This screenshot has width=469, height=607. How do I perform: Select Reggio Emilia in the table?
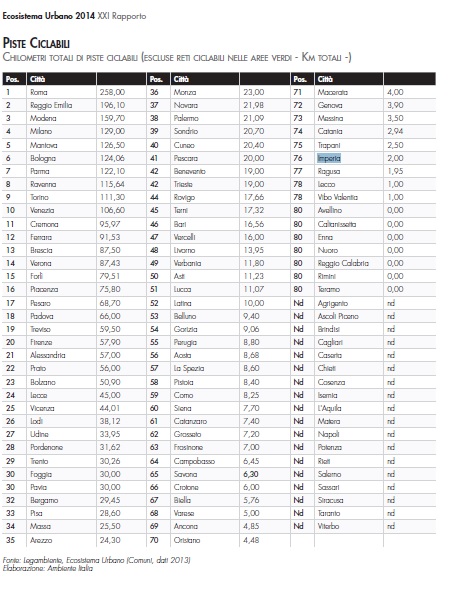click(x=51, y=105)
